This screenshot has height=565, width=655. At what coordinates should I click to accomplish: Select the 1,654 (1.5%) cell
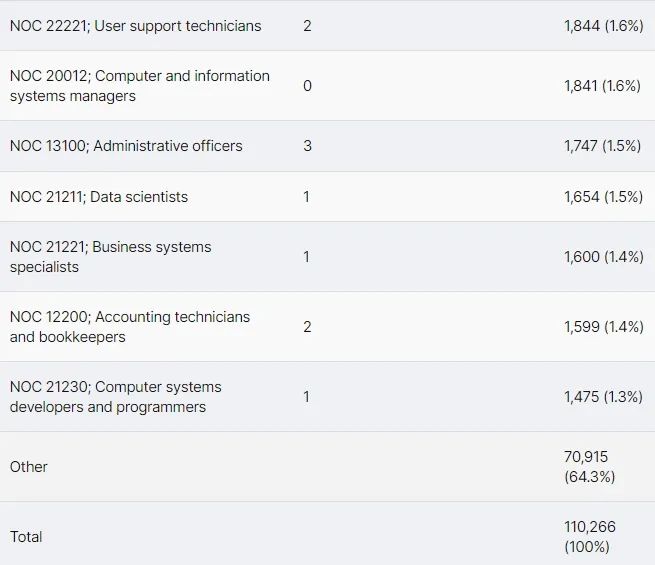coord(603,197)
